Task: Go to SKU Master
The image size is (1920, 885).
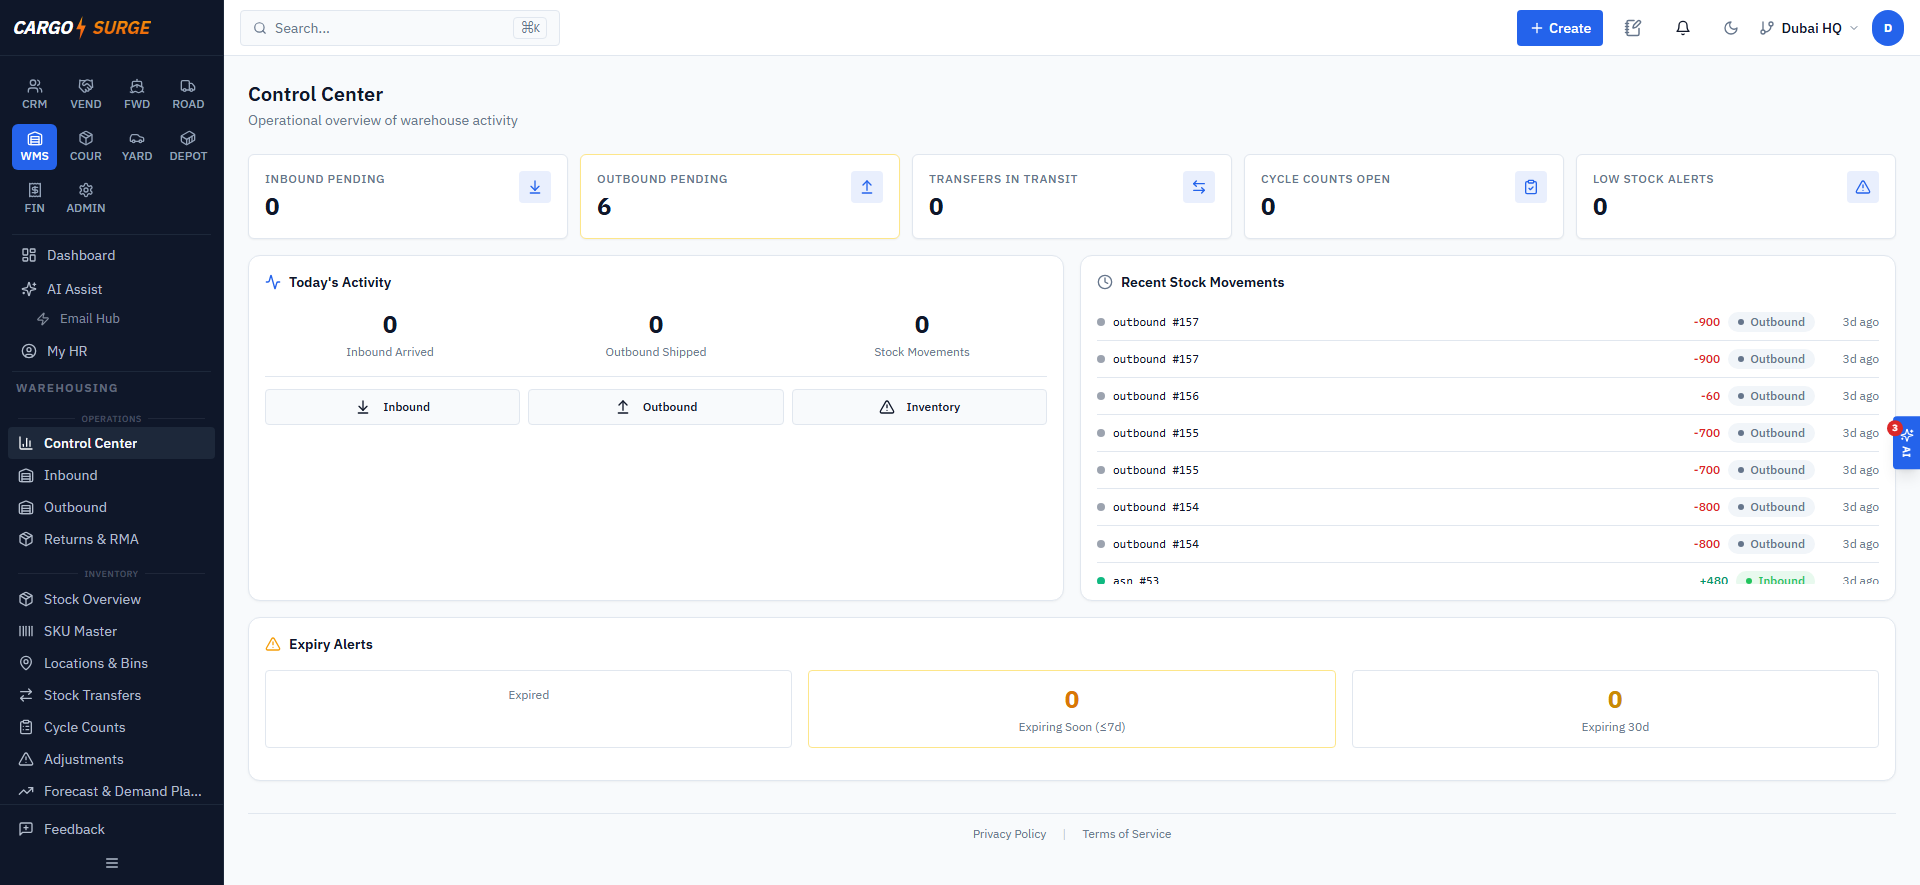Action: (x=112, y=631)
